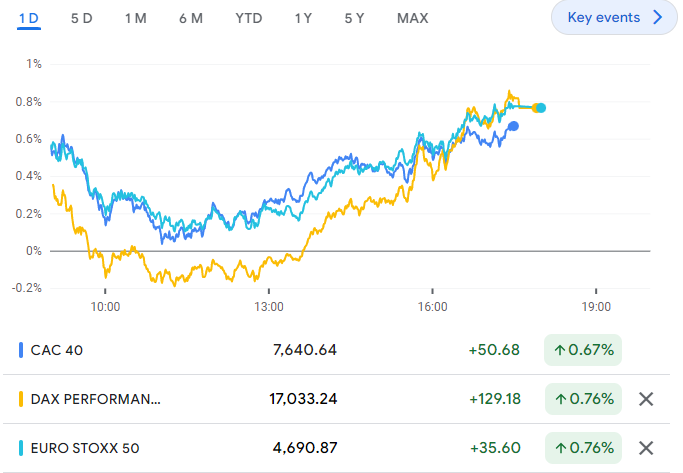This screenshot has width=683, height=473.
Task: Click the up arrow in CAC 40 badge
Action: [560, 350]
